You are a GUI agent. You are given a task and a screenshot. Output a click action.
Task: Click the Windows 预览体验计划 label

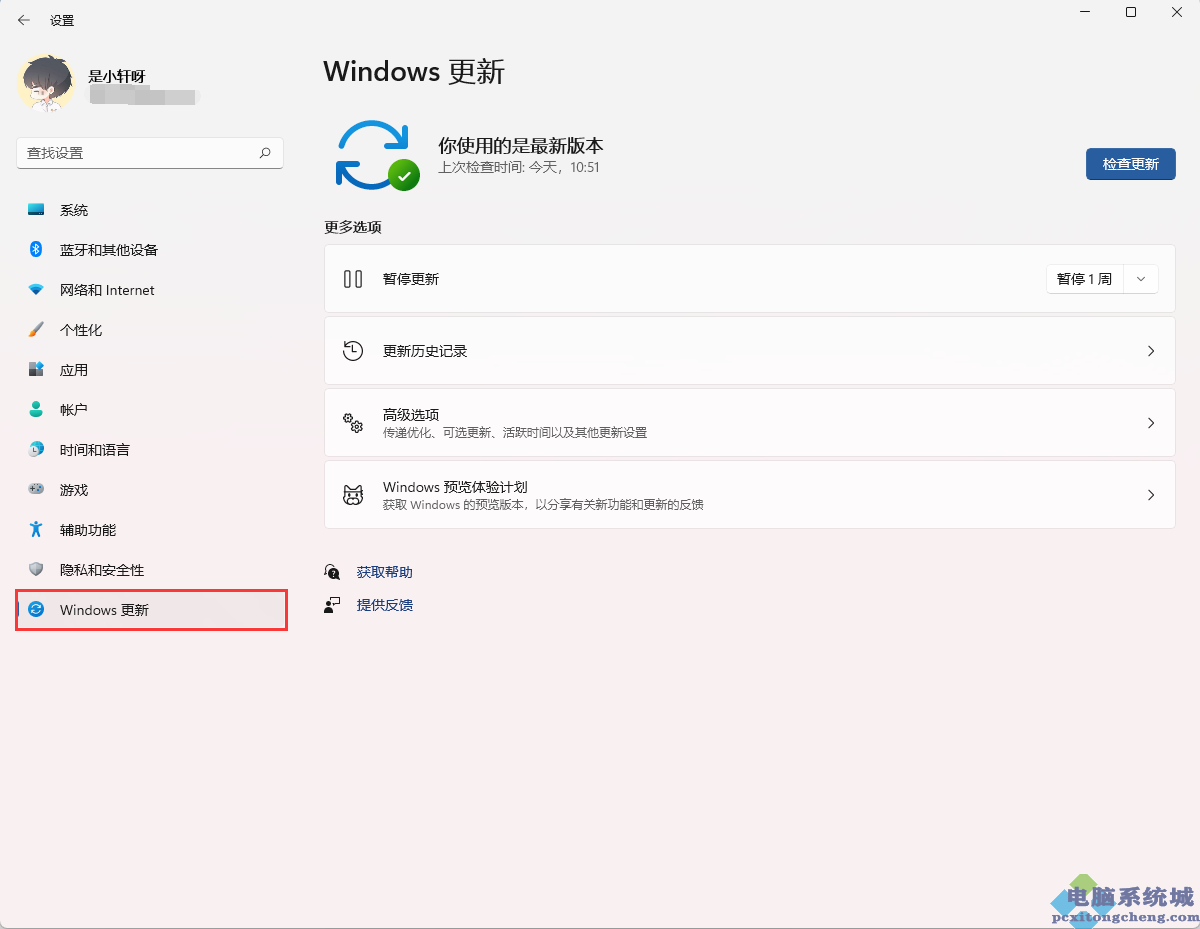(x=455, y=487)
